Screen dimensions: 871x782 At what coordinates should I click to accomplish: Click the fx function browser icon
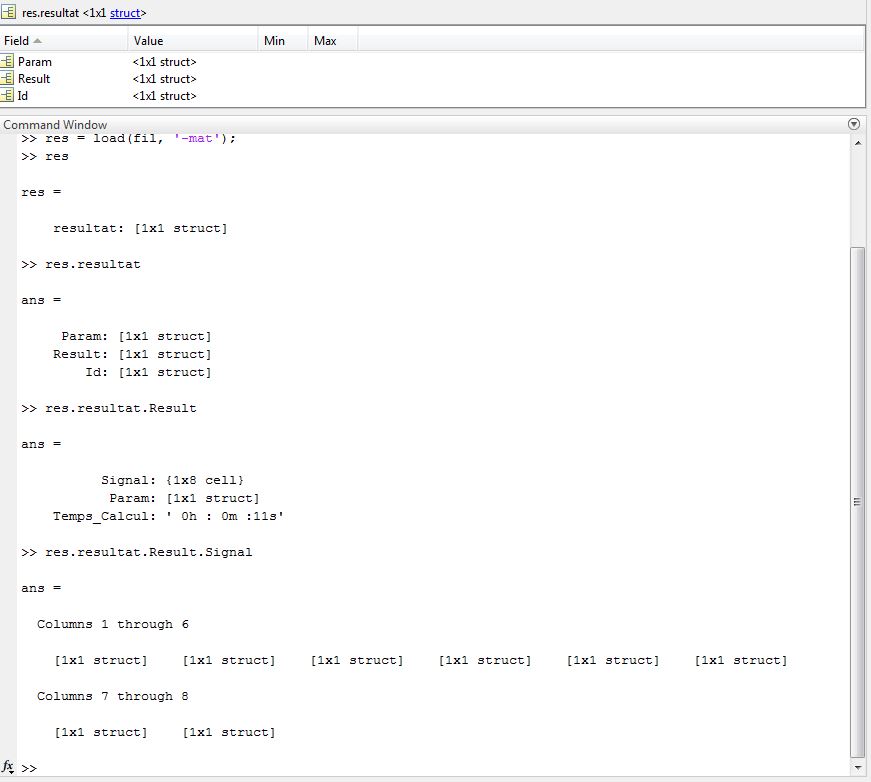[7, 766]
